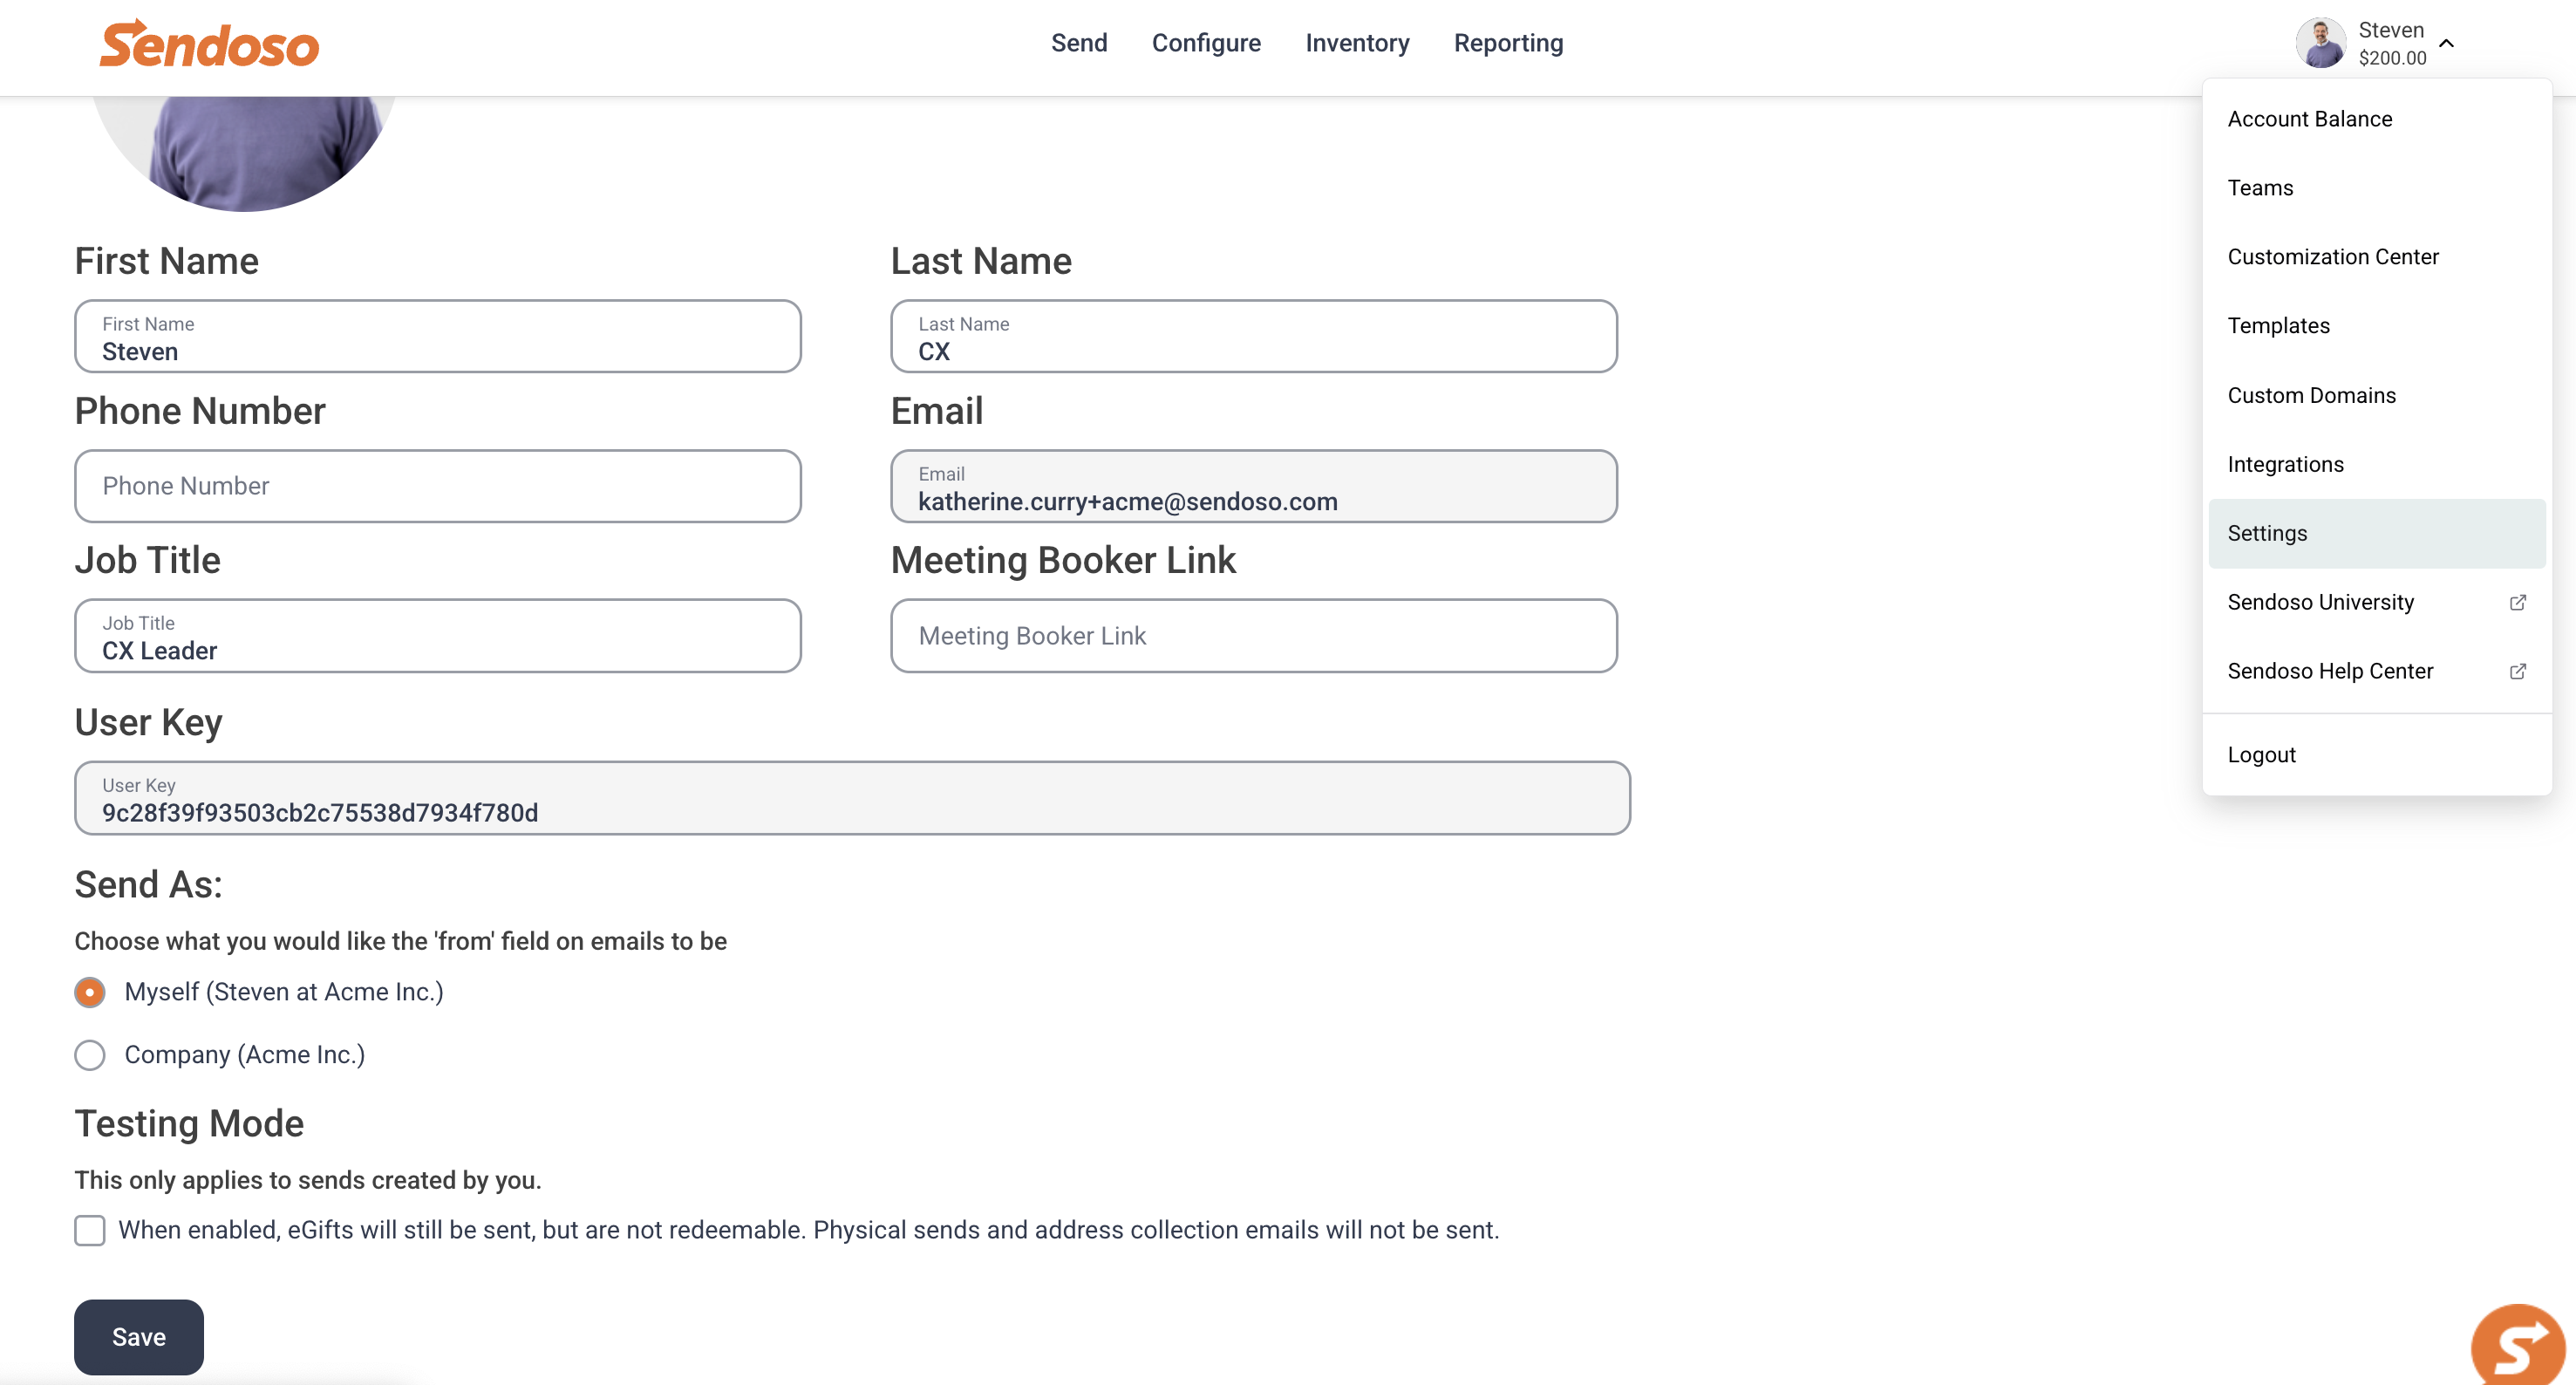The width and height of the screenshot is (2576, 1385).
Task: Click the Sendoso logo
Action: [209, 44]
